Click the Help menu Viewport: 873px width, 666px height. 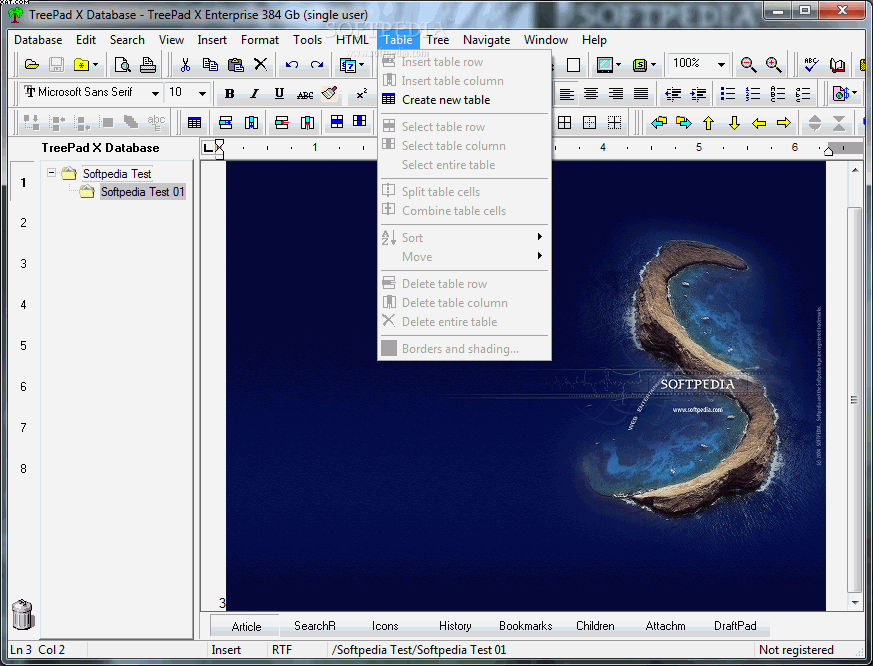[594, 40]
